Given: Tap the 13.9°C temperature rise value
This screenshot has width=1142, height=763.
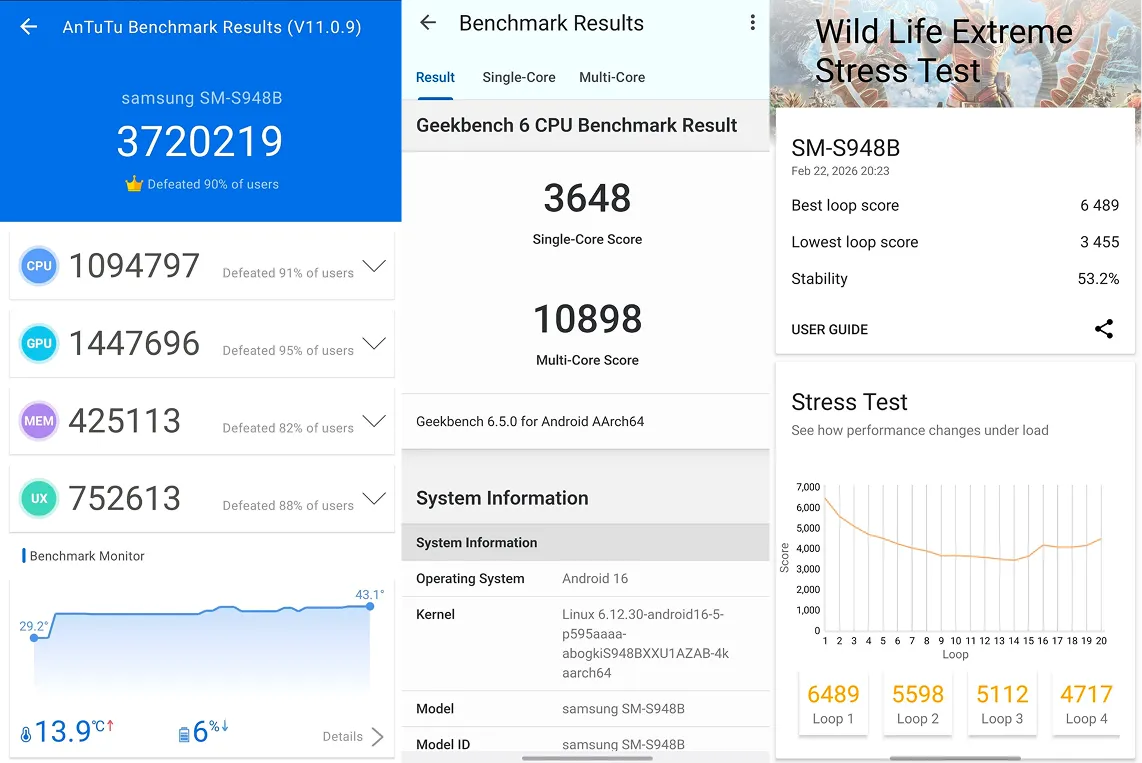Looking at the screenshot, I should coord(73,732).
